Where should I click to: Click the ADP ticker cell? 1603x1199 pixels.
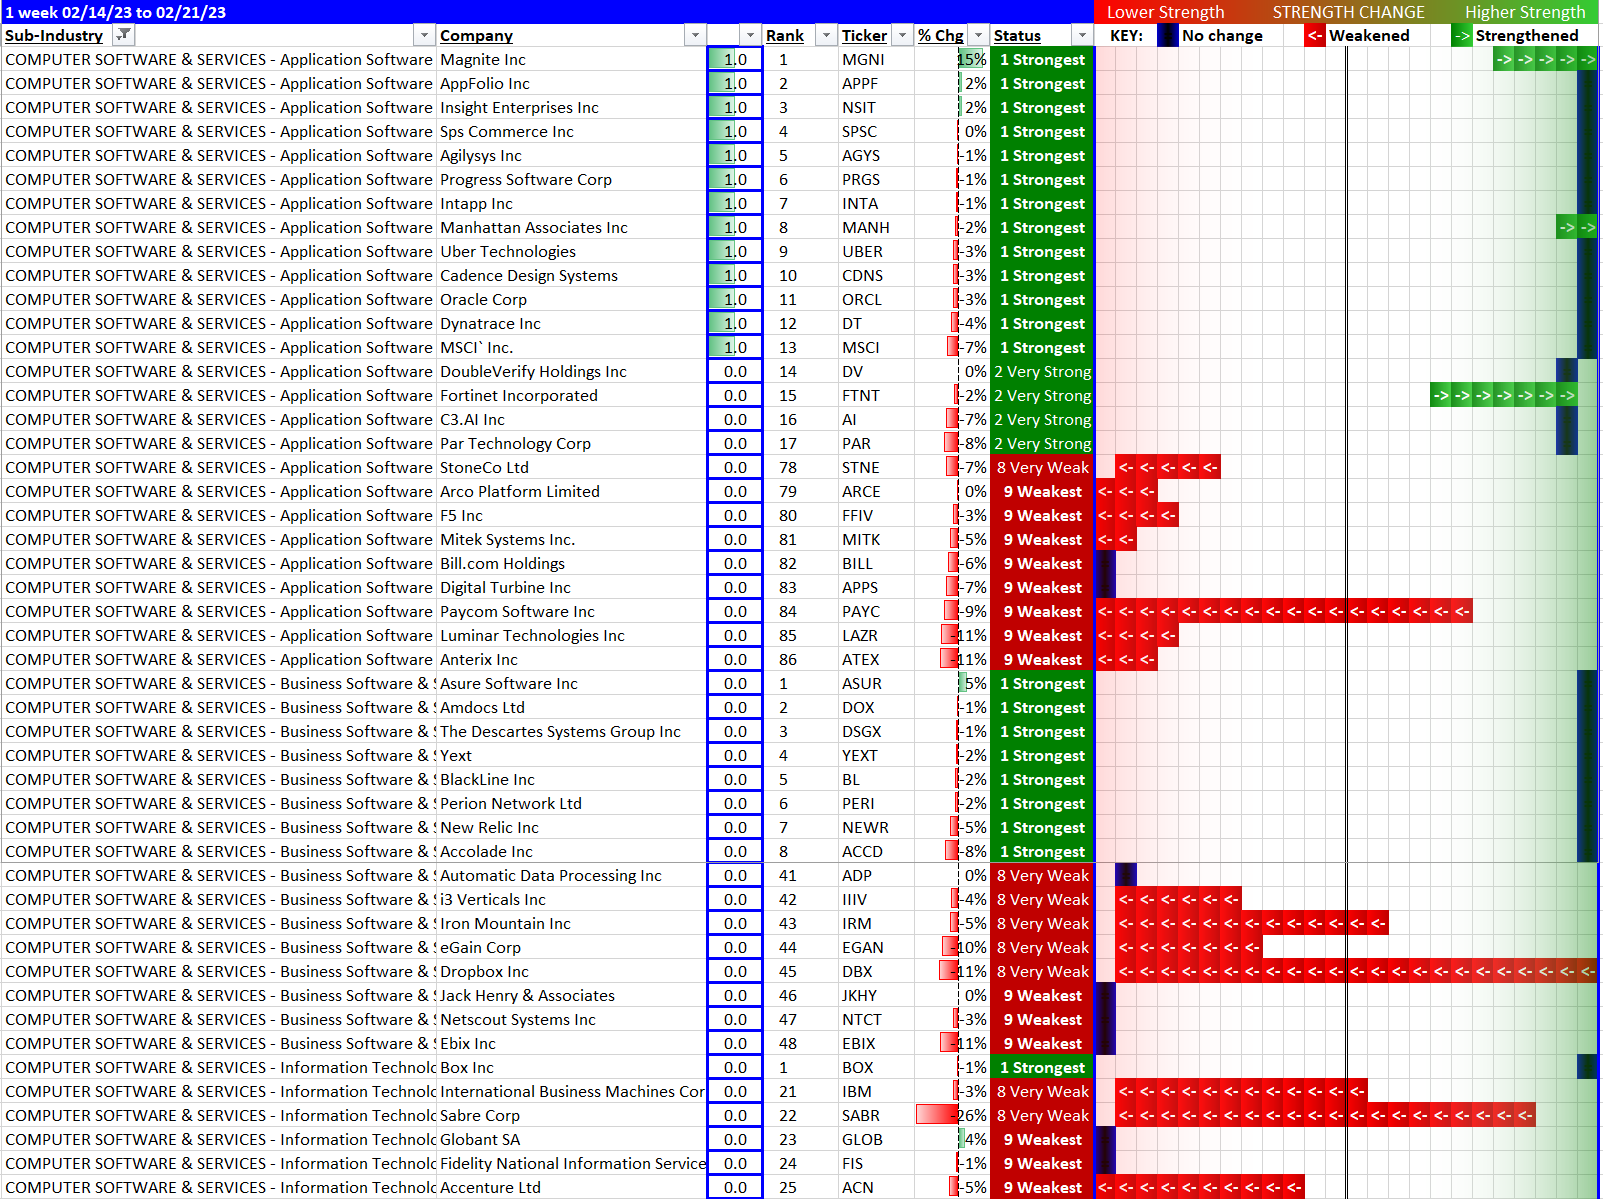click(876, 876)
